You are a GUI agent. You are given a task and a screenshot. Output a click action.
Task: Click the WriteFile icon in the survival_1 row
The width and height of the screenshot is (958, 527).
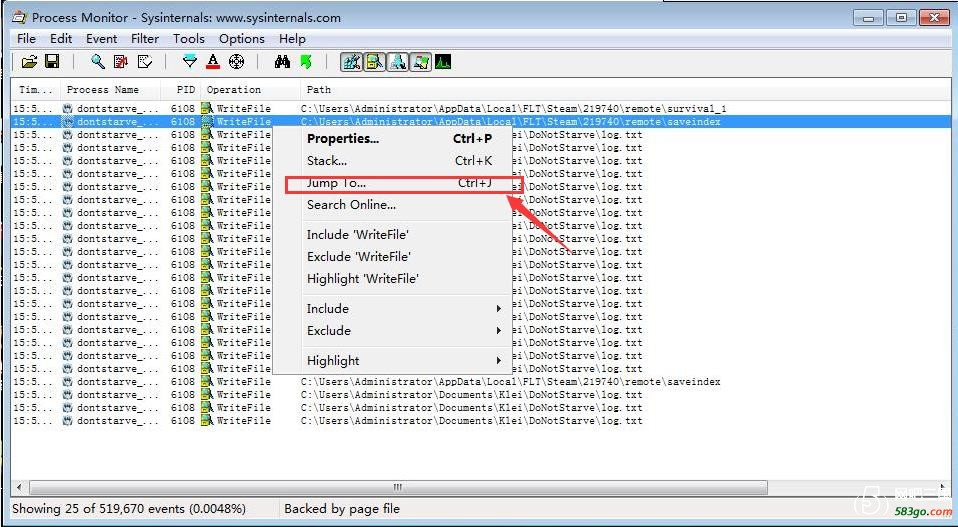[x=207, y=109]
